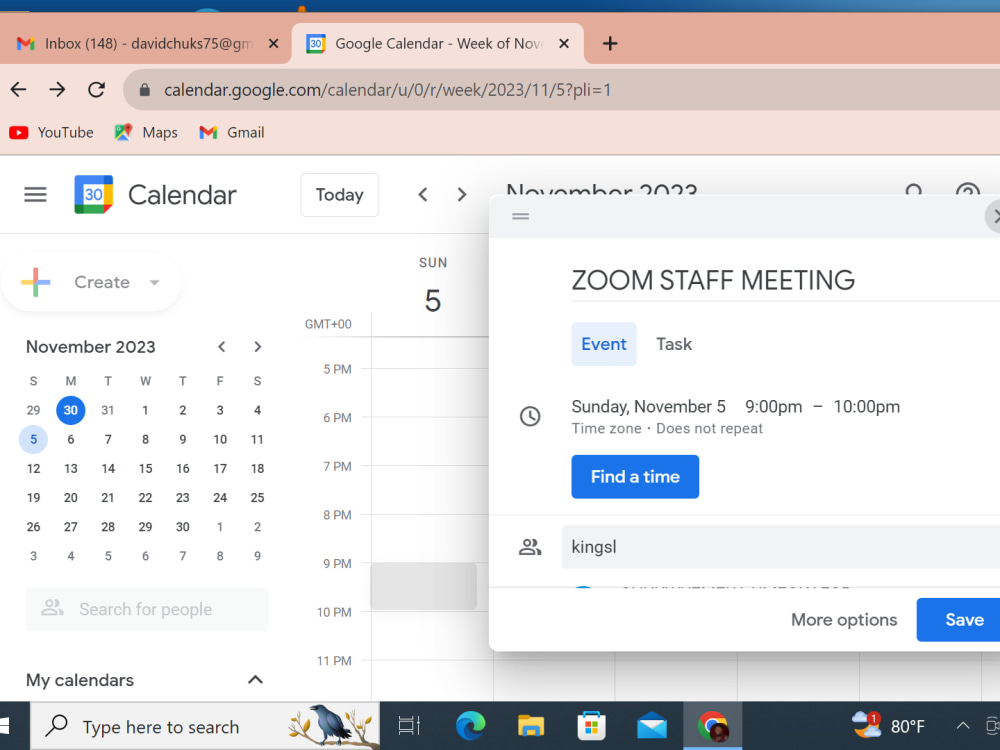
Task: Select November 5 in first-column mini calendar
Action: point(33,439)
